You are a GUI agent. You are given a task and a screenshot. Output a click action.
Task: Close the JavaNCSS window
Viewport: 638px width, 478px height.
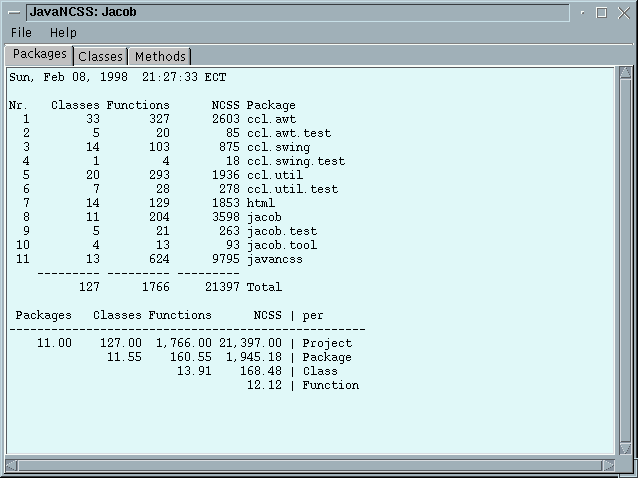(623, 13)
